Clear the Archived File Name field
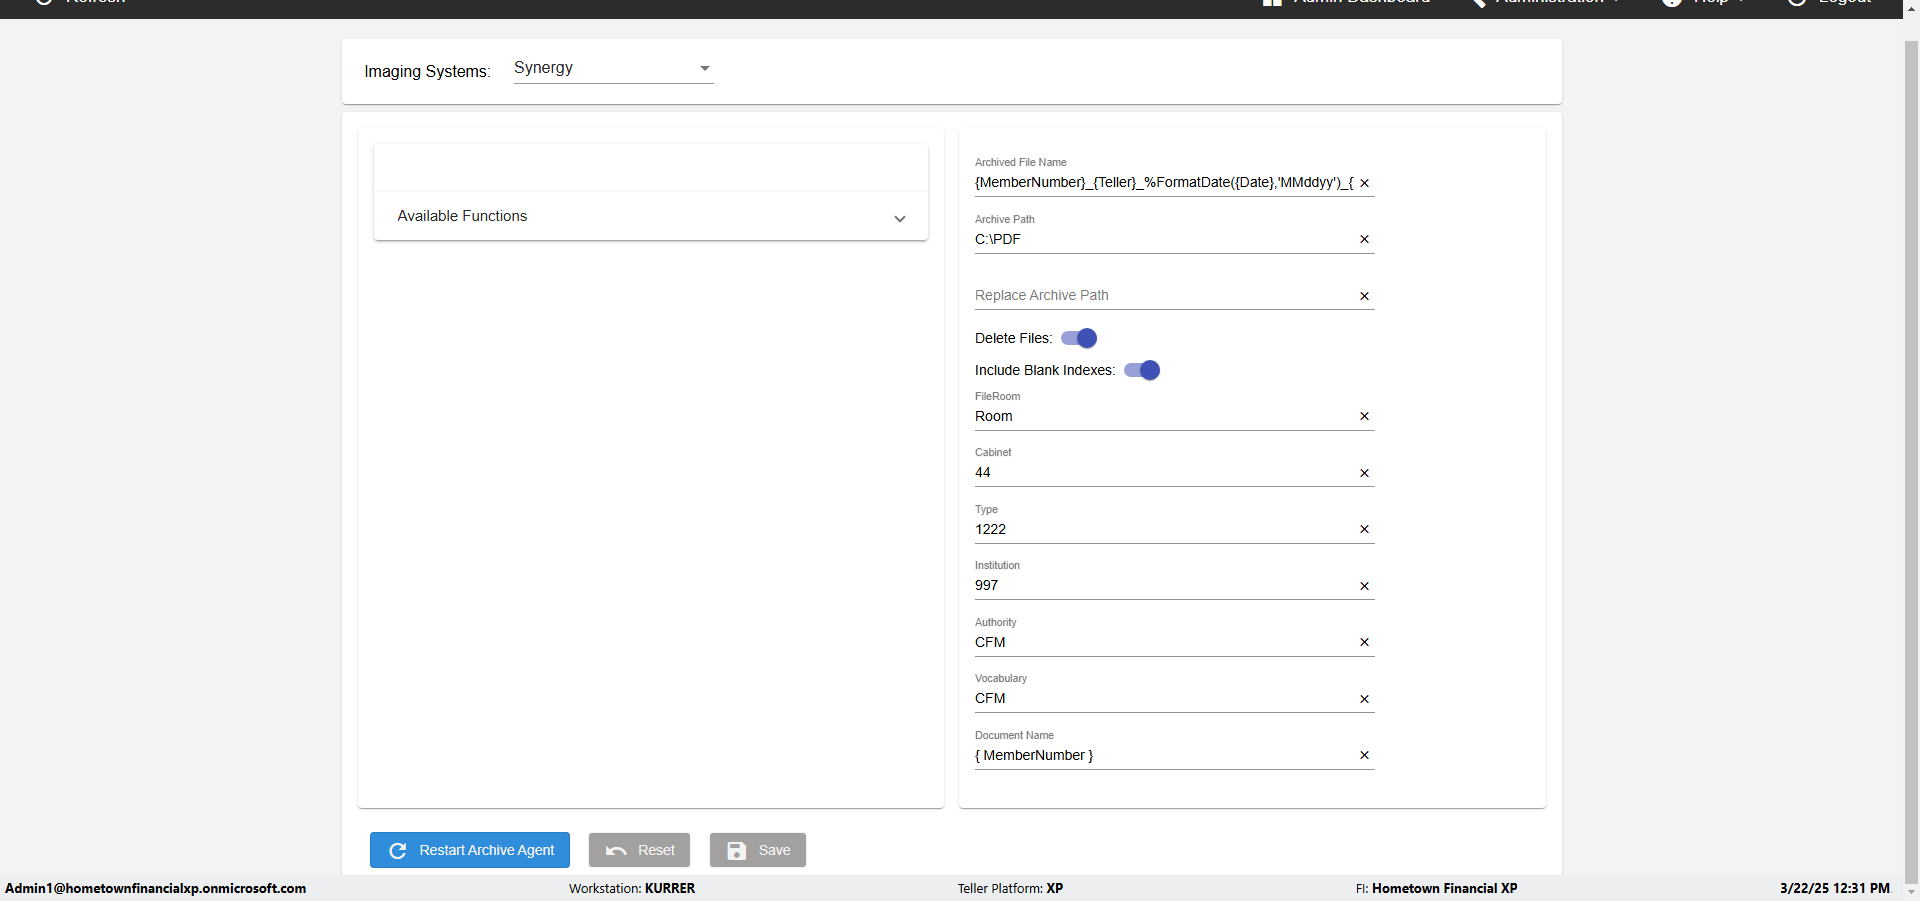Screen dimensions: 1920x901 click(x=1364, y=183)
